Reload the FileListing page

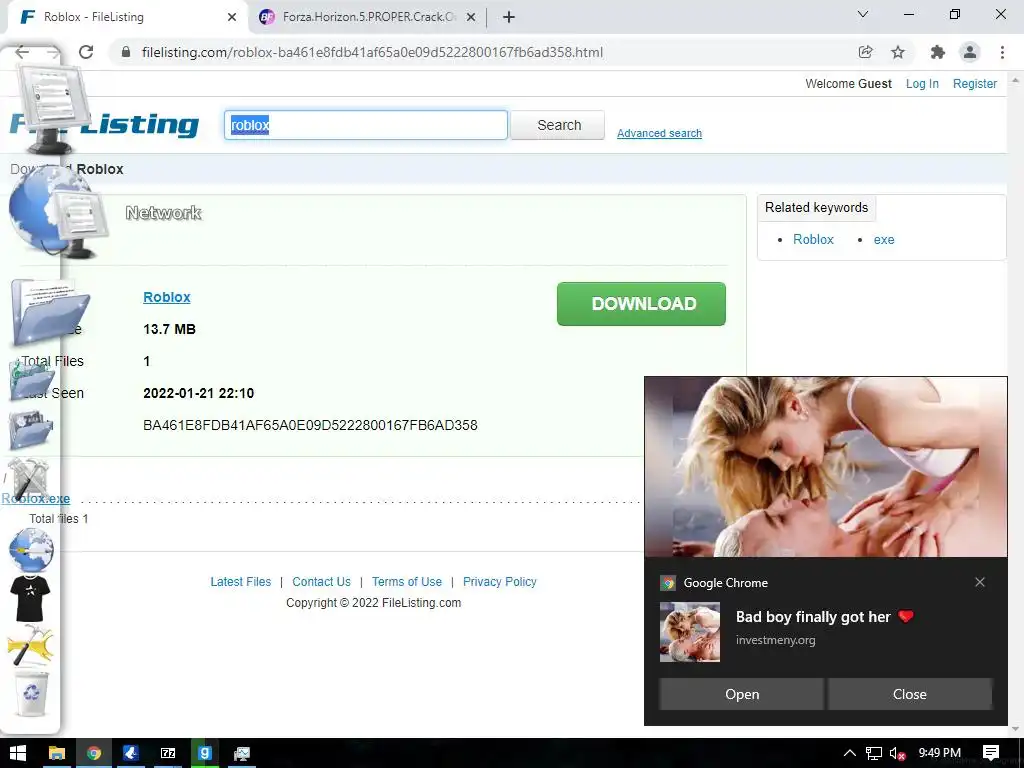point(86,52)
